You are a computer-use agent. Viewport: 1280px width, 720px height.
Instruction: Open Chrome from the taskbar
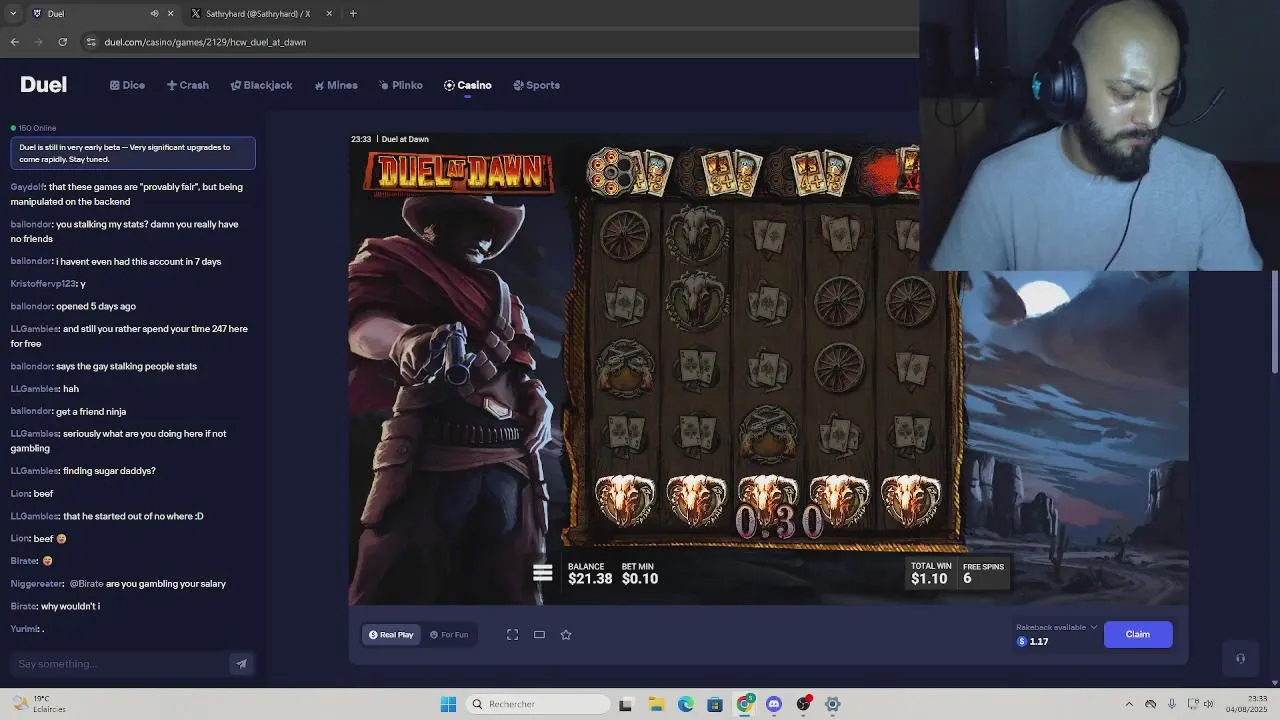745,704
